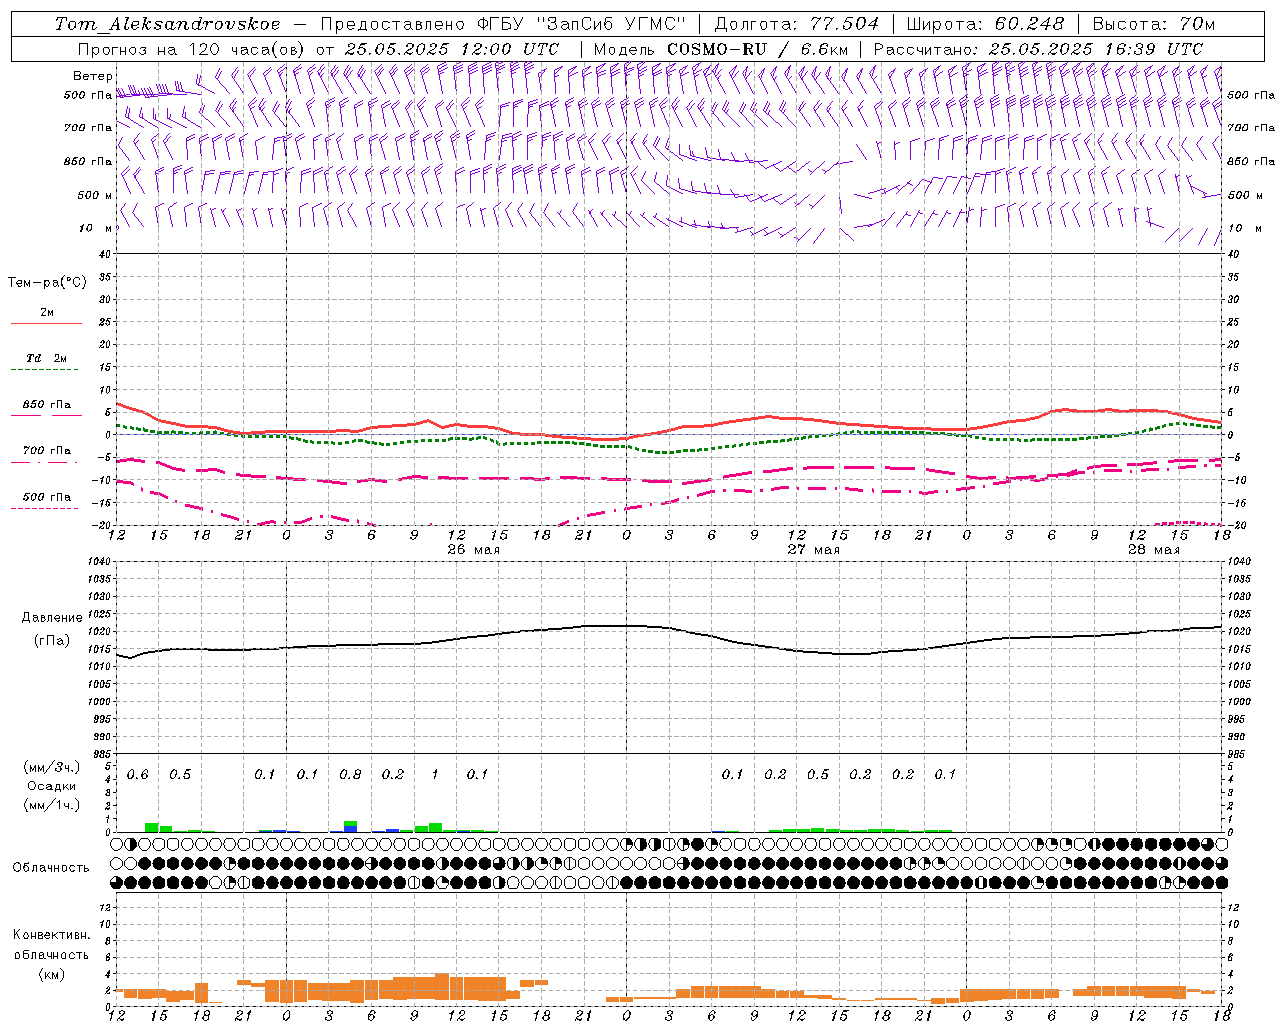Image resolution: width=1280 pixels, height=1024 pixels.
Task: Click the 850 гПа temperature legend entry
Action: click(x=47, y=404)
